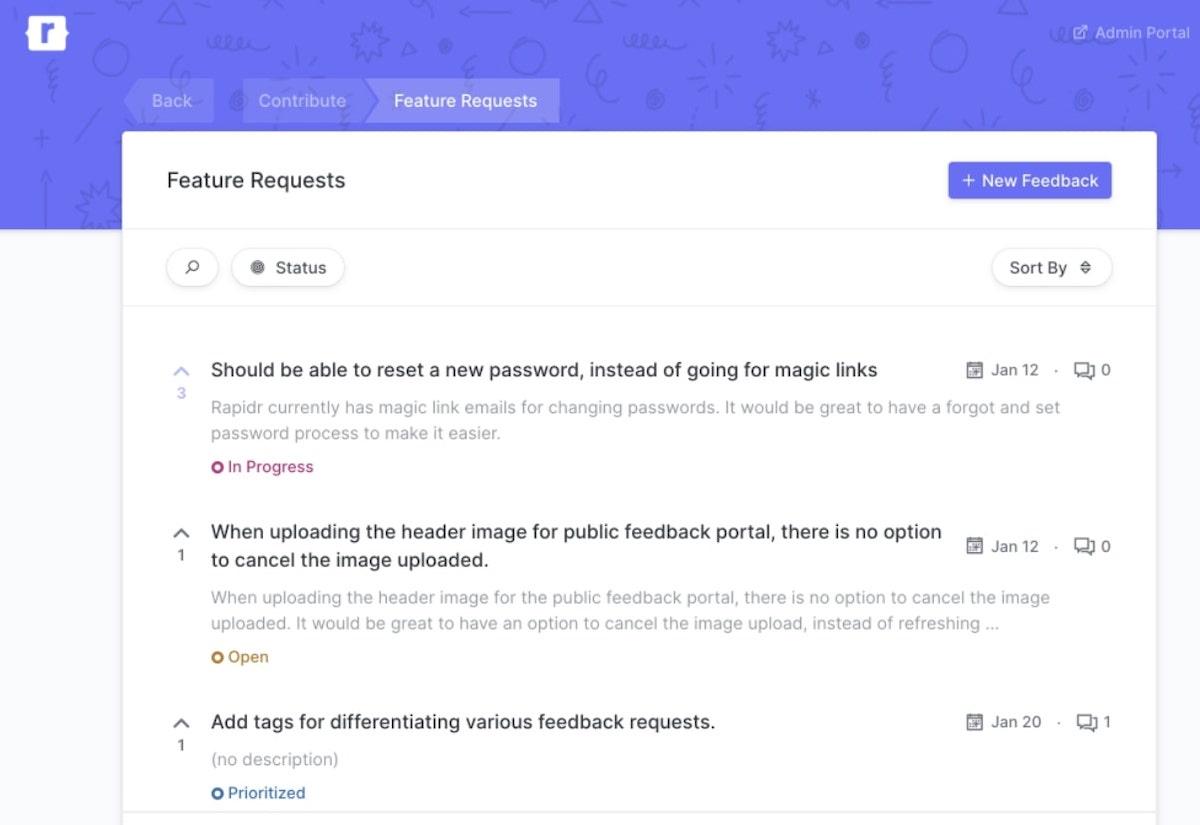The height and width of the screenshot is (825, 1200).
Task: Open 'Add tags for differentiating' request title
Action: pos(462,722)
